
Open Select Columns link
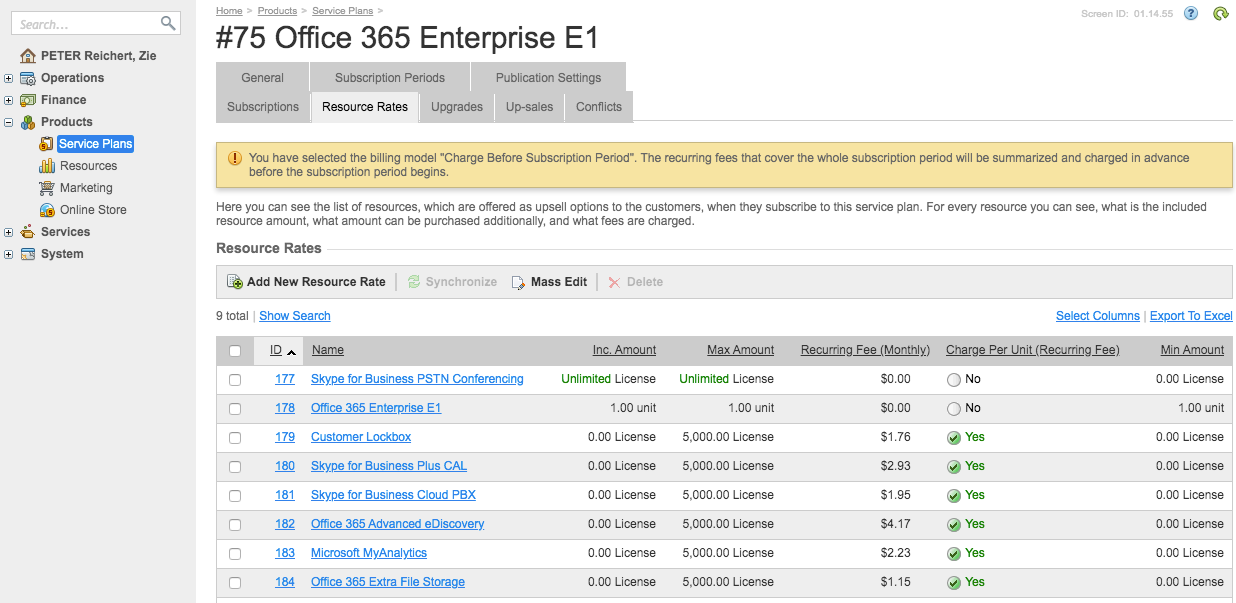point(1098,316)
